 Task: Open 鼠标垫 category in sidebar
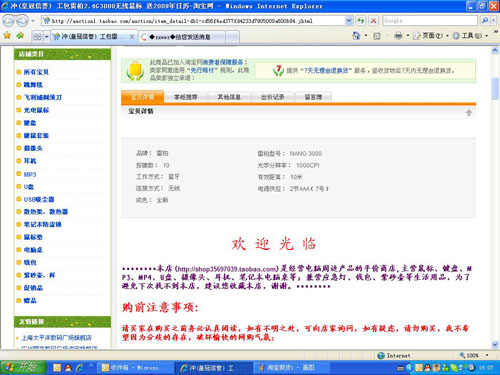coord(33,237)
